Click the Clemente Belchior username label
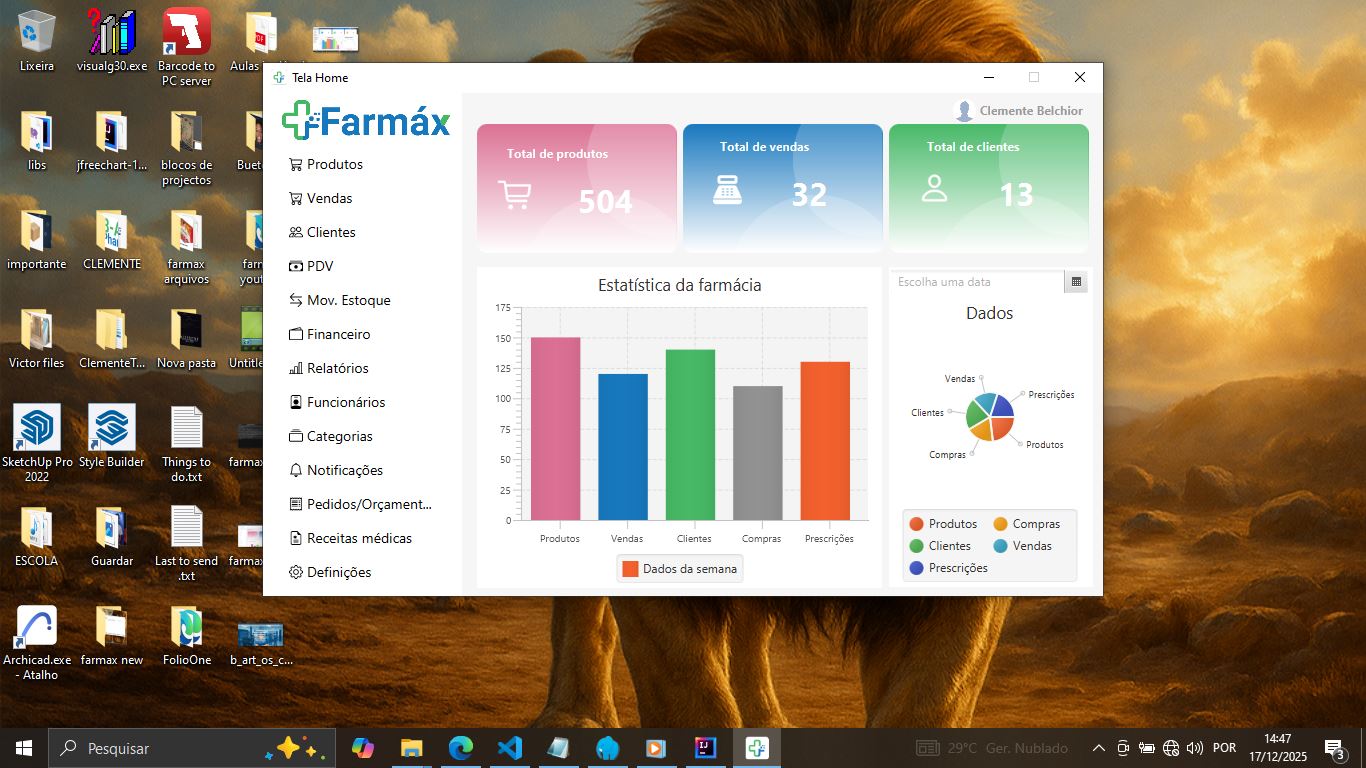Screen dimensions: 1366x768 [x=1031, y=111]
